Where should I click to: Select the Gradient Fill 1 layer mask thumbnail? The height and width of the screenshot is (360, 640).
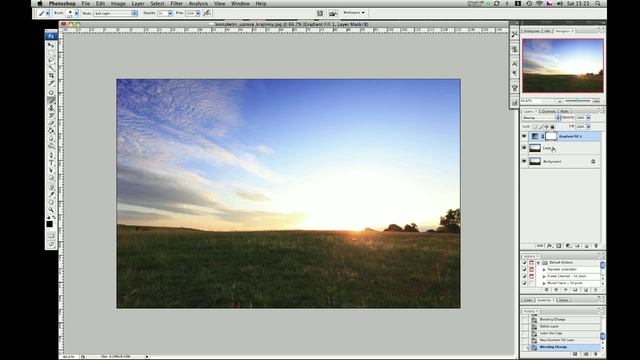(x=551, y=136)
